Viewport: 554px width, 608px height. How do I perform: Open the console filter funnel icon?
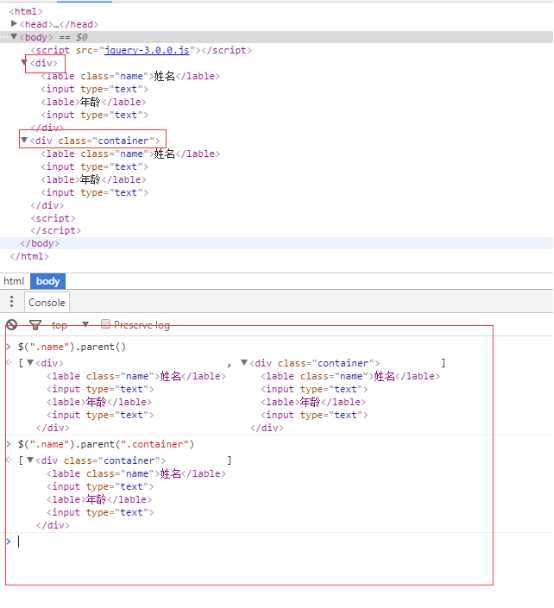(x=35, y=325)
